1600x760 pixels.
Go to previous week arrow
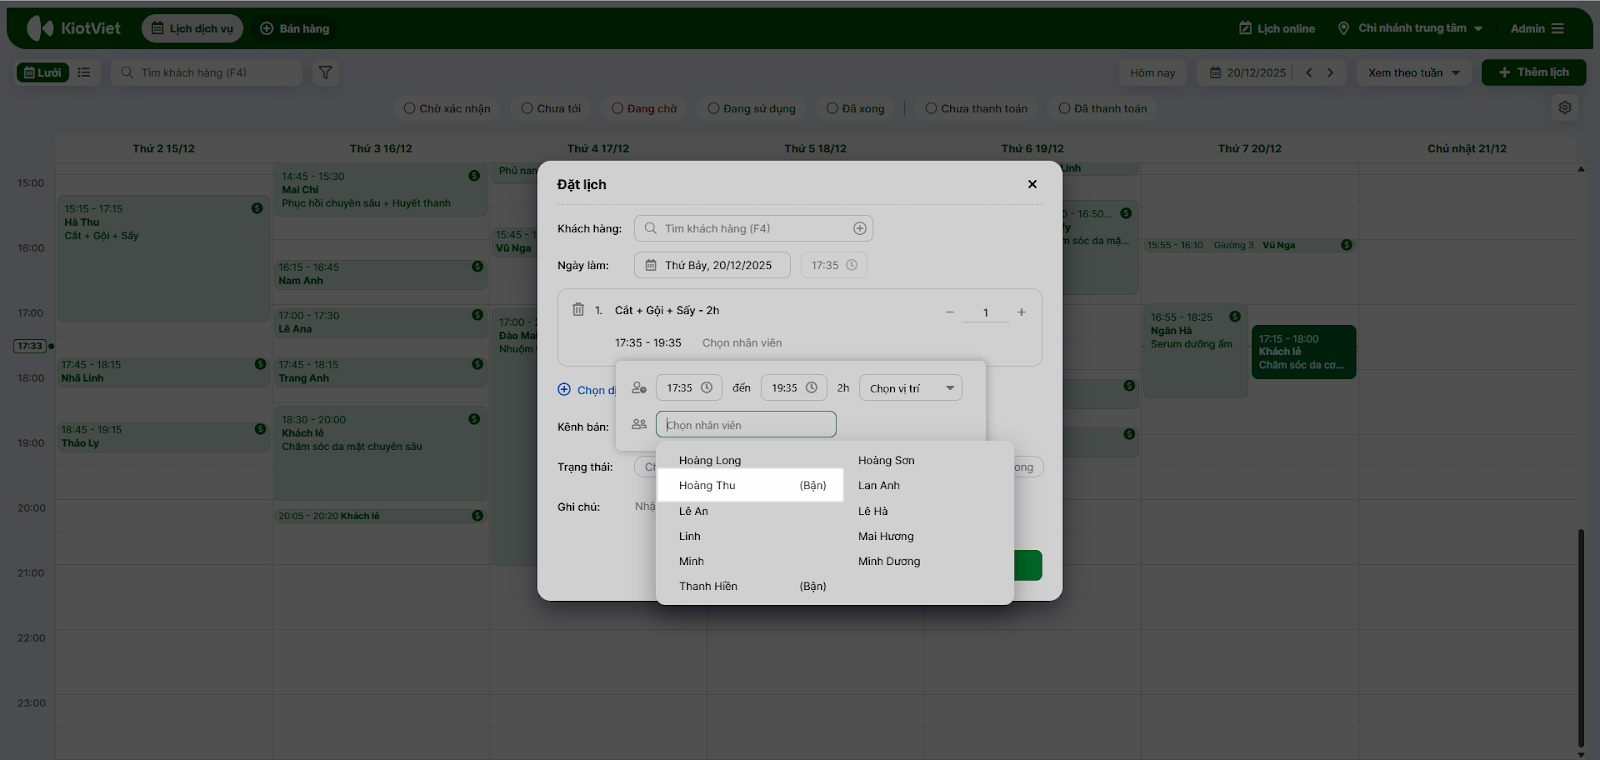1308,72
